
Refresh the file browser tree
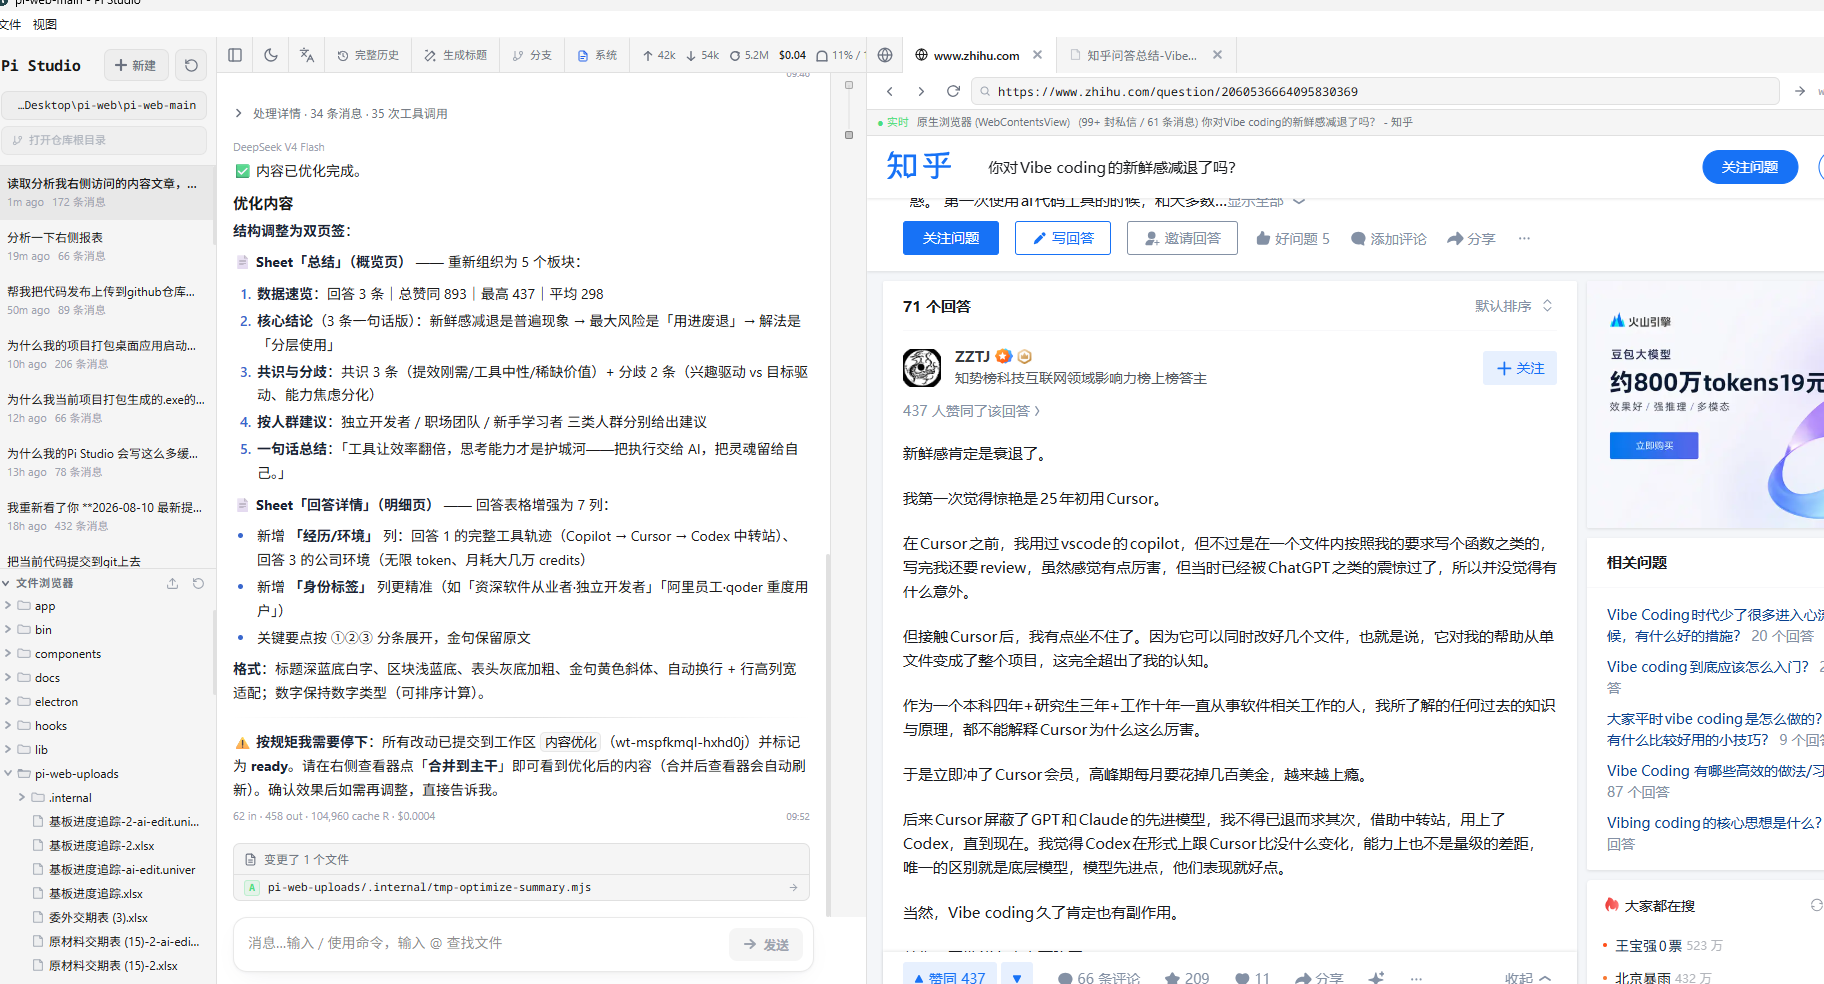coord(198,583)
